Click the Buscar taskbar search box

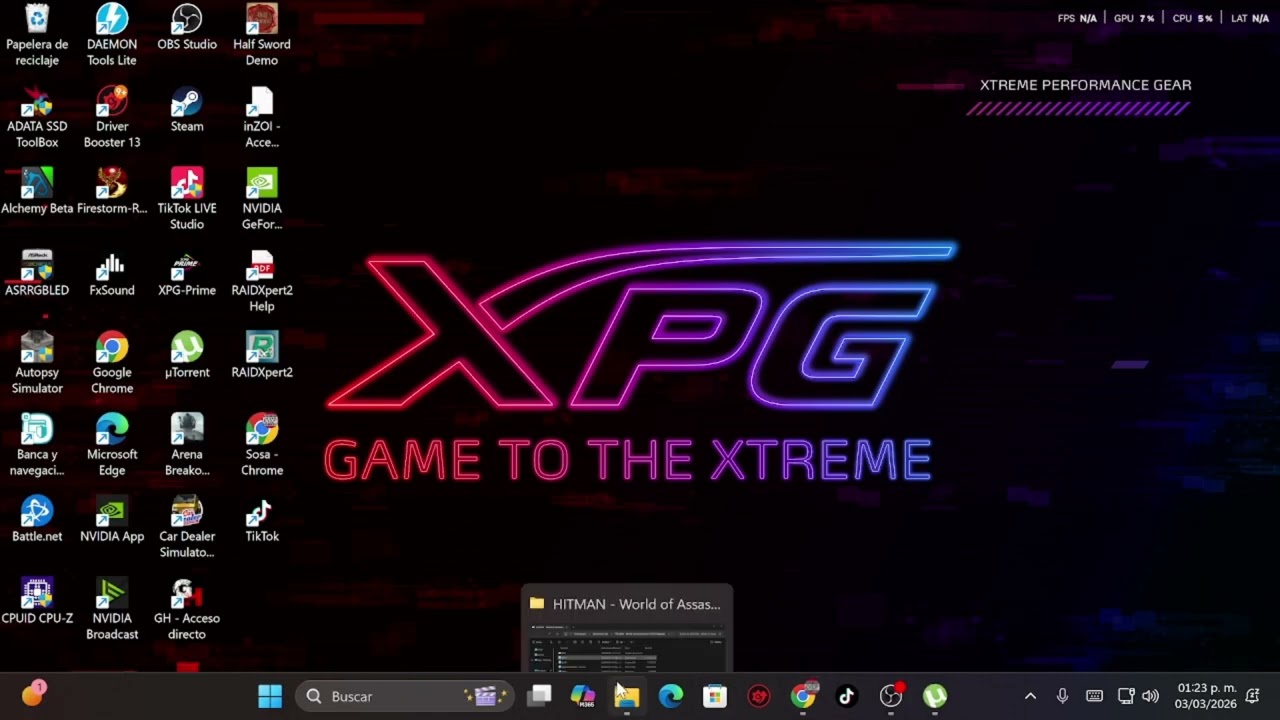click(404, 696)
